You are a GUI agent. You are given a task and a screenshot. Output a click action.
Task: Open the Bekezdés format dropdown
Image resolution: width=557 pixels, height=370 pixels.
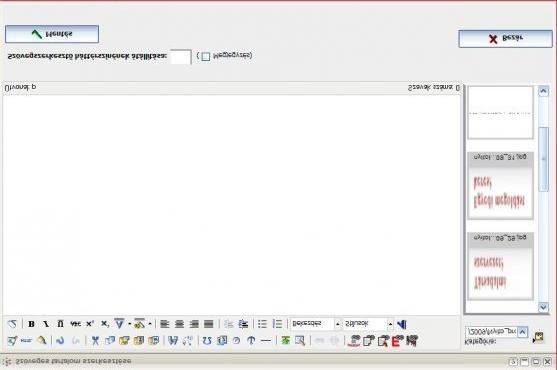tap(315, 324)
